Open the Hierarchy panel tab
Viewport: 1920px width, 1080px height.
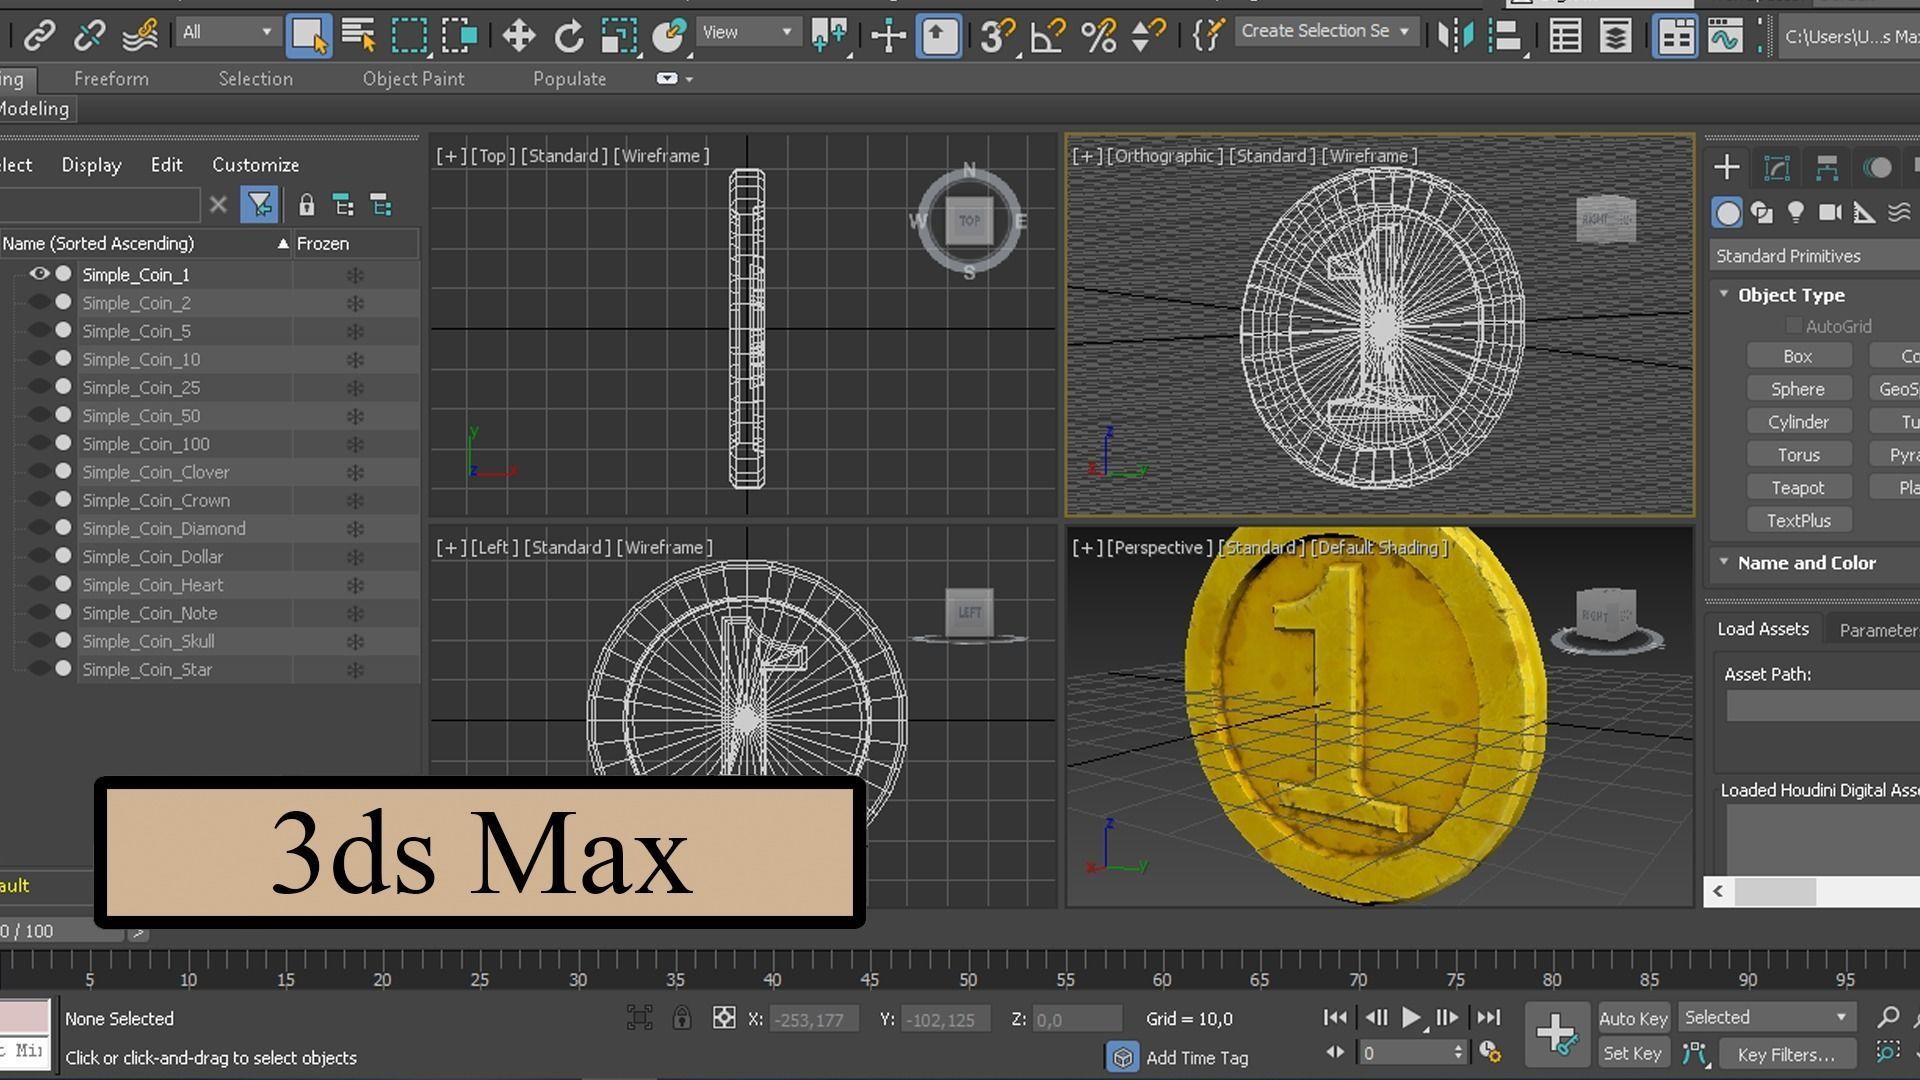1827,167
